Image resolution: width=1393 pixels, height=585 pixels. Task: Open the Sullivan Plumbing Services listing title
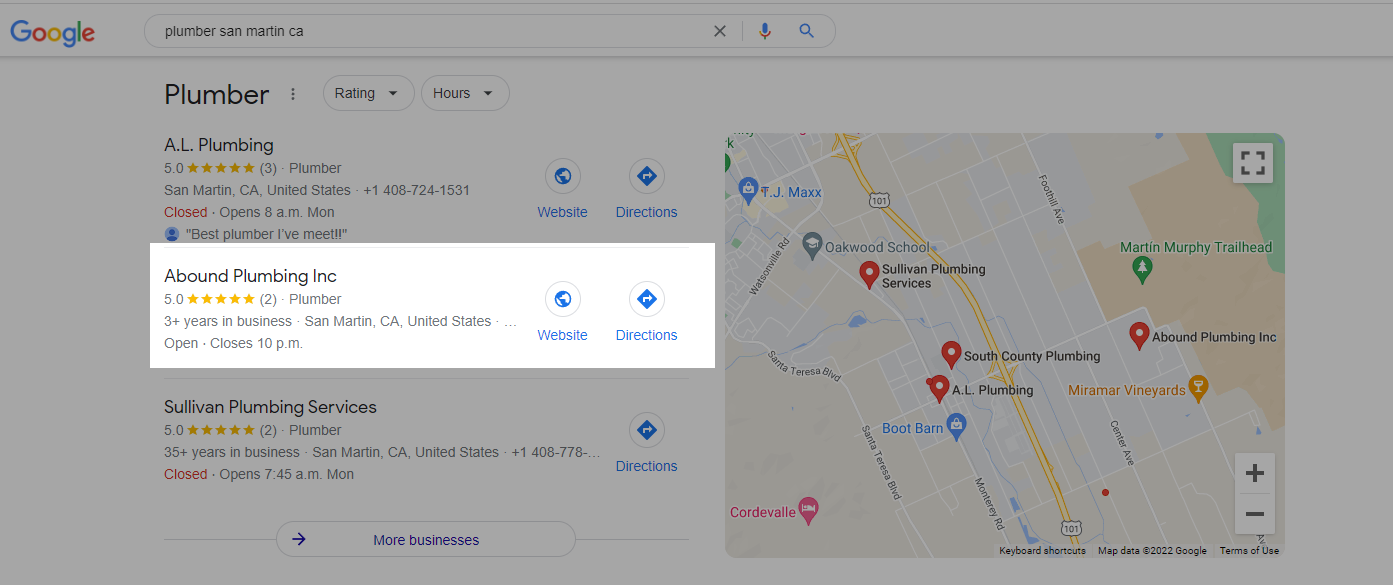271,407
